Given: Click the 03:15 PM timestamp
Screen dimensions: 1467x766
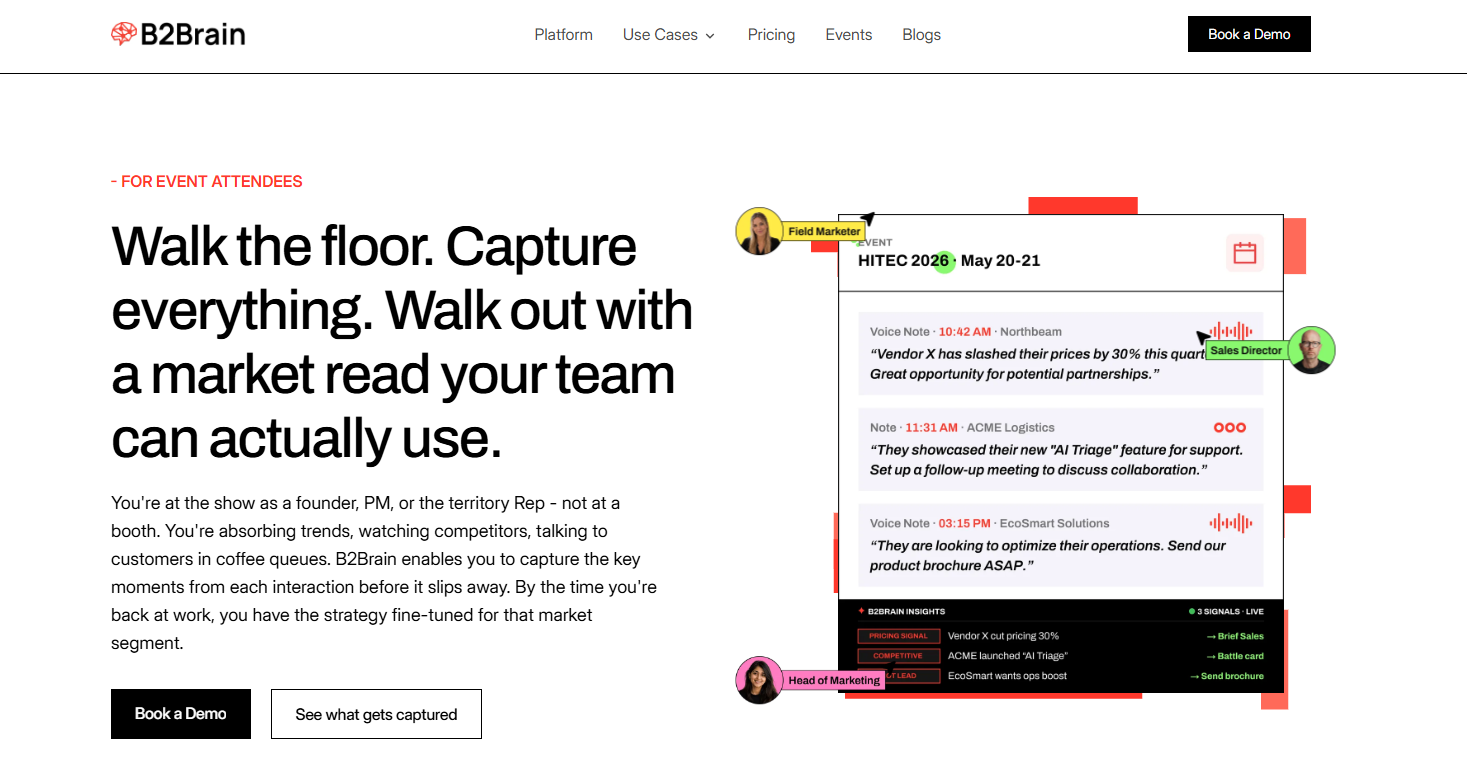Looking at the screenshot, I should click(964, 523).
